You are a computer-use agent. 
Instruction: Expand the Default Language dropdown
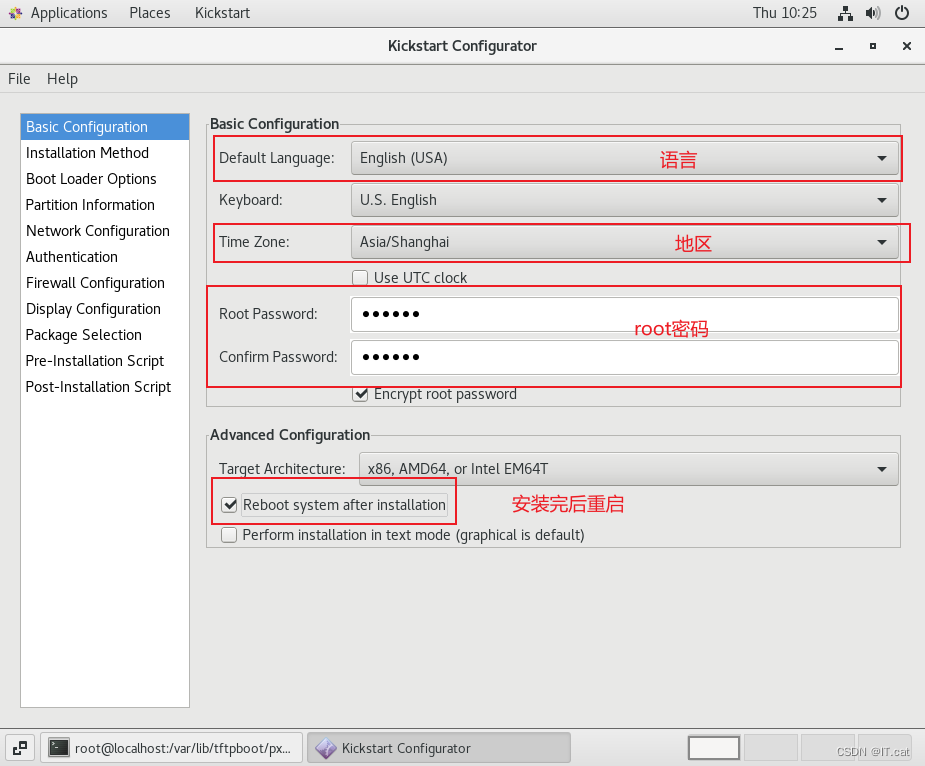click(624, 158)
